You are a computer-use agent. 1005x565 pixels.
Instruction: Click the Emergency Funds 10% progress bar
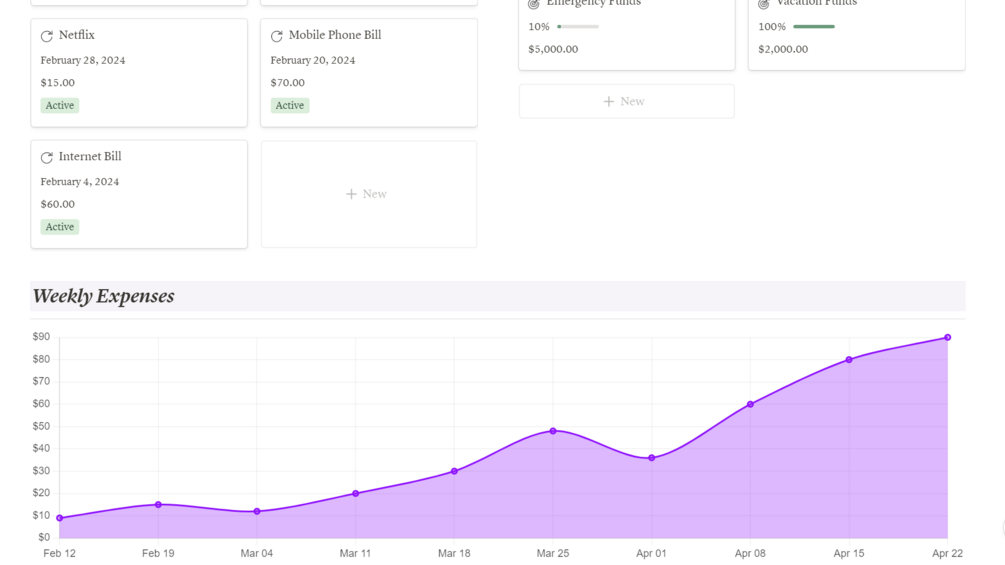[x=577, y=27]
